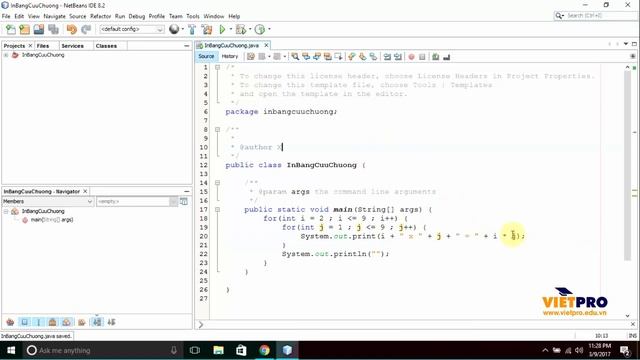Viewport: 640px width, 360px height.
Task: Open the Debug Project dropdown arrow
Action: (x=250, y=29)
